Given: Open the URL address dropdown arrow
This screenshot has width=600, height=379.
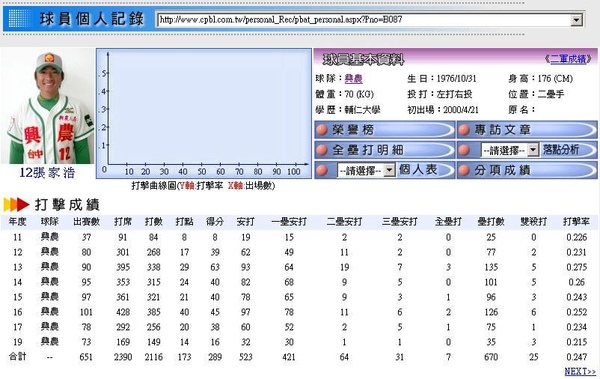Looking at the screenshot, I should tap(576, 20).
